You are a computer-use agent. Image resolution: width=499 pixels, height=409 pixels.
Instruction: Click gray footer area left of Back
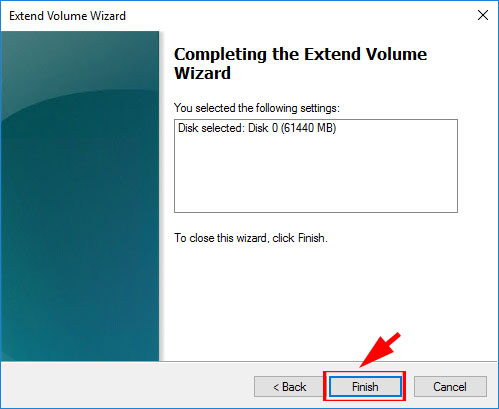tap(127, 385)
